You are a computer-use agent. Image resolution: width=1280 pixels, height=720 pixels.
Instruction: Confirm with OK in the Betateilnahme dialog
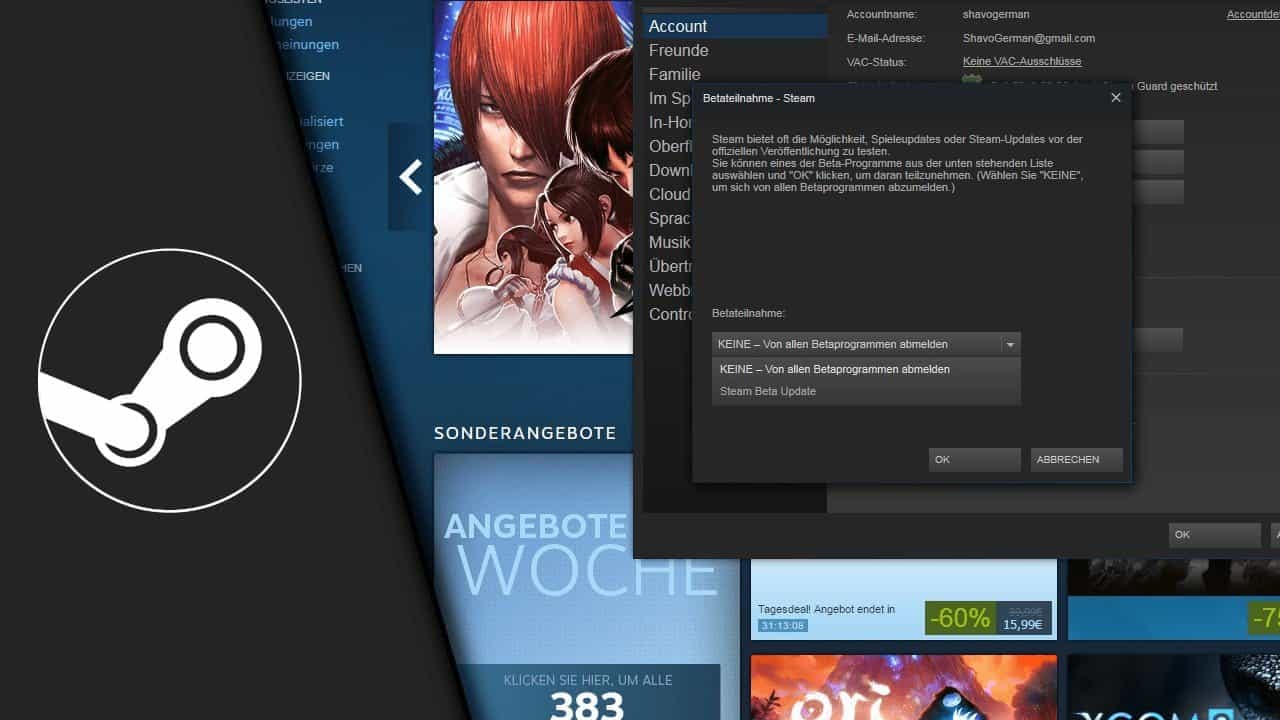975,460
